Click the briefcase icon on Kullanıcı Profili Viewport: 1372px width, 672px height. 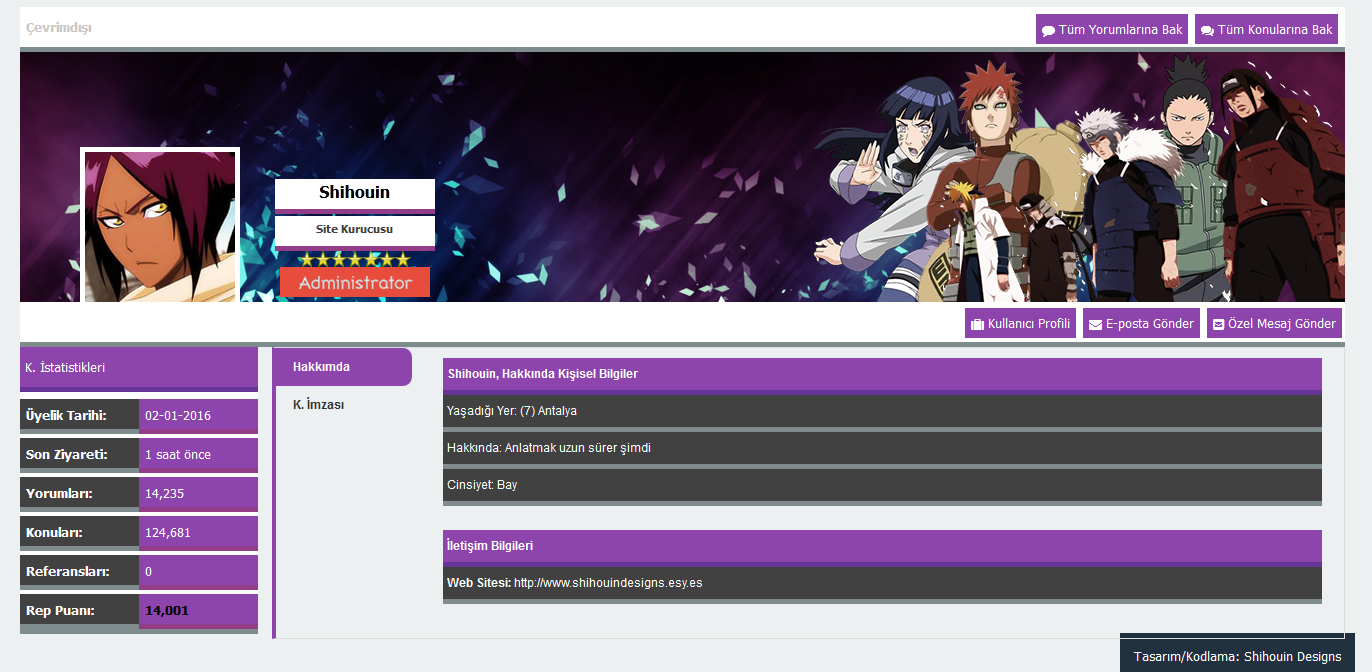[978, 324]
